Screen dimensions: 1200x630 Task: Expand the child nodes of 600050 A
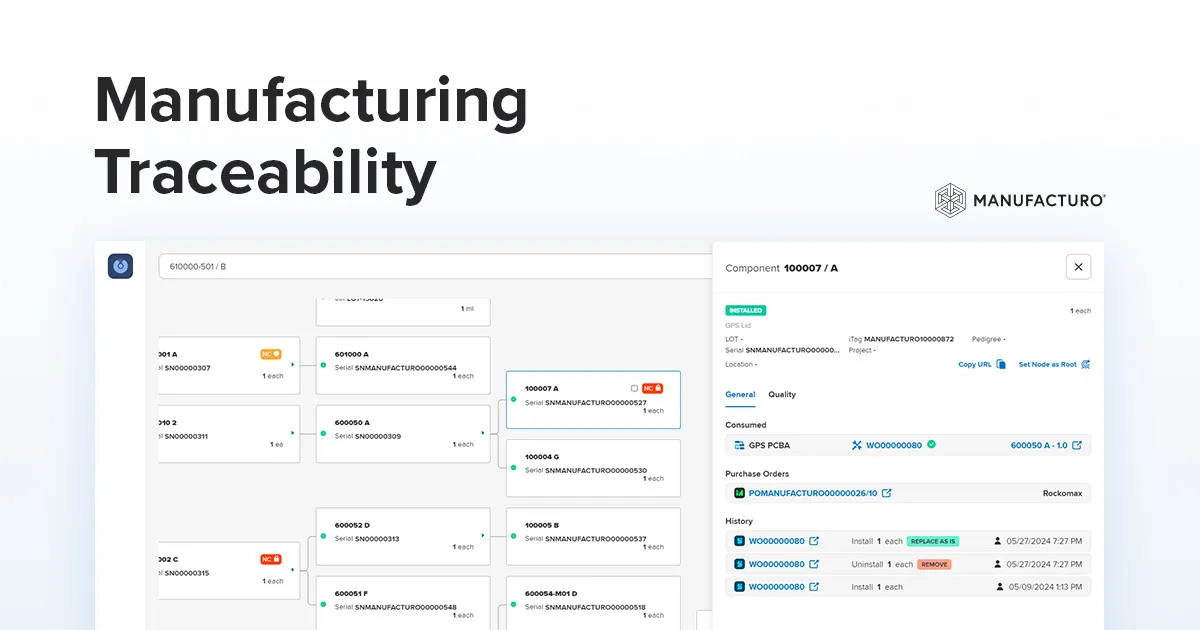coord(483,433)
